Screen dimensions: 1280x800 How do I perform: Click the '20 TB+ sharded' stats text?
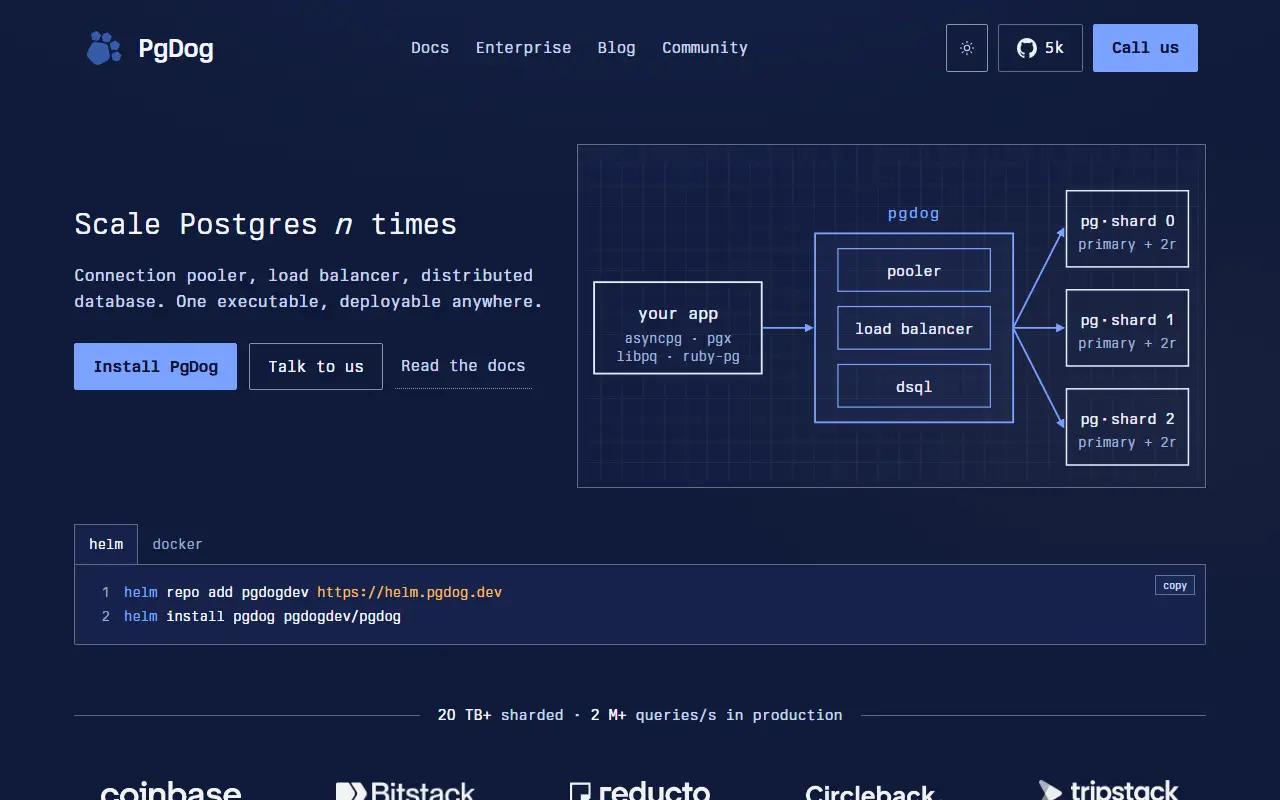click(x=500, y=715)
